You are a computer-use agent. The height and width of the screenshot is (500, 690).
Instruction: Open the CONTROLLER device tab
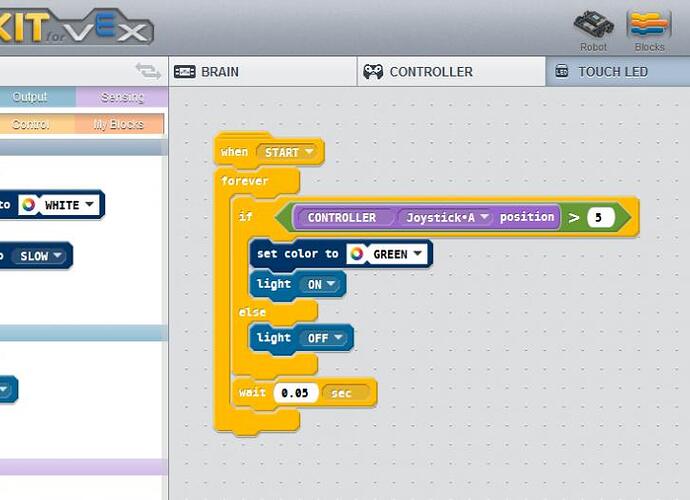[451, 71]
